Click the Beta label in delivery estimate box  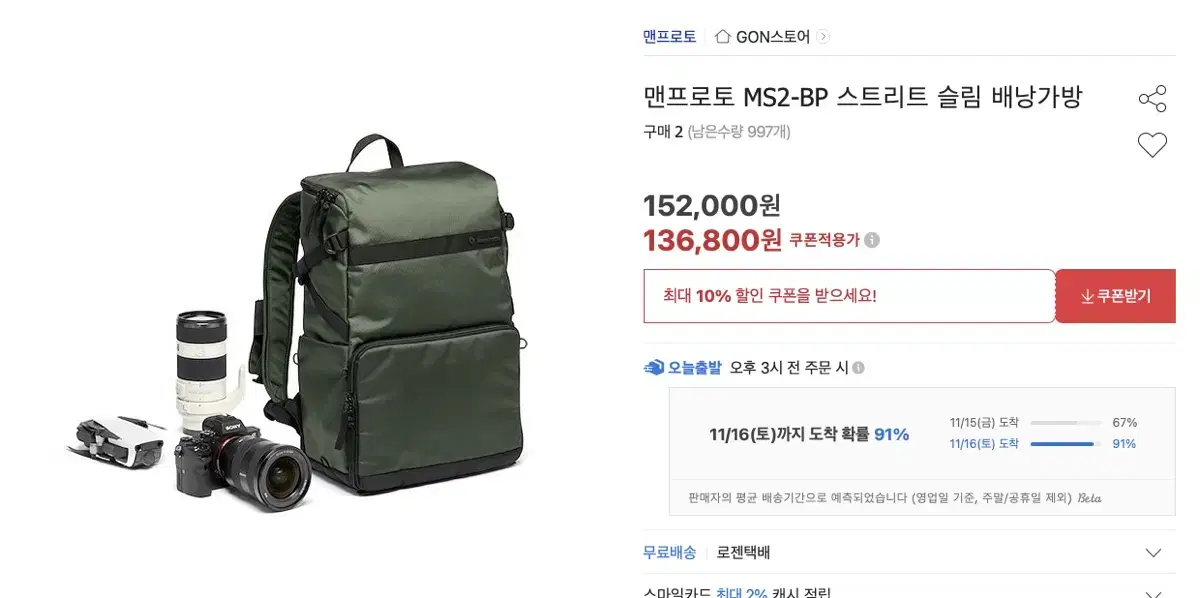[x=1090, y=497]
